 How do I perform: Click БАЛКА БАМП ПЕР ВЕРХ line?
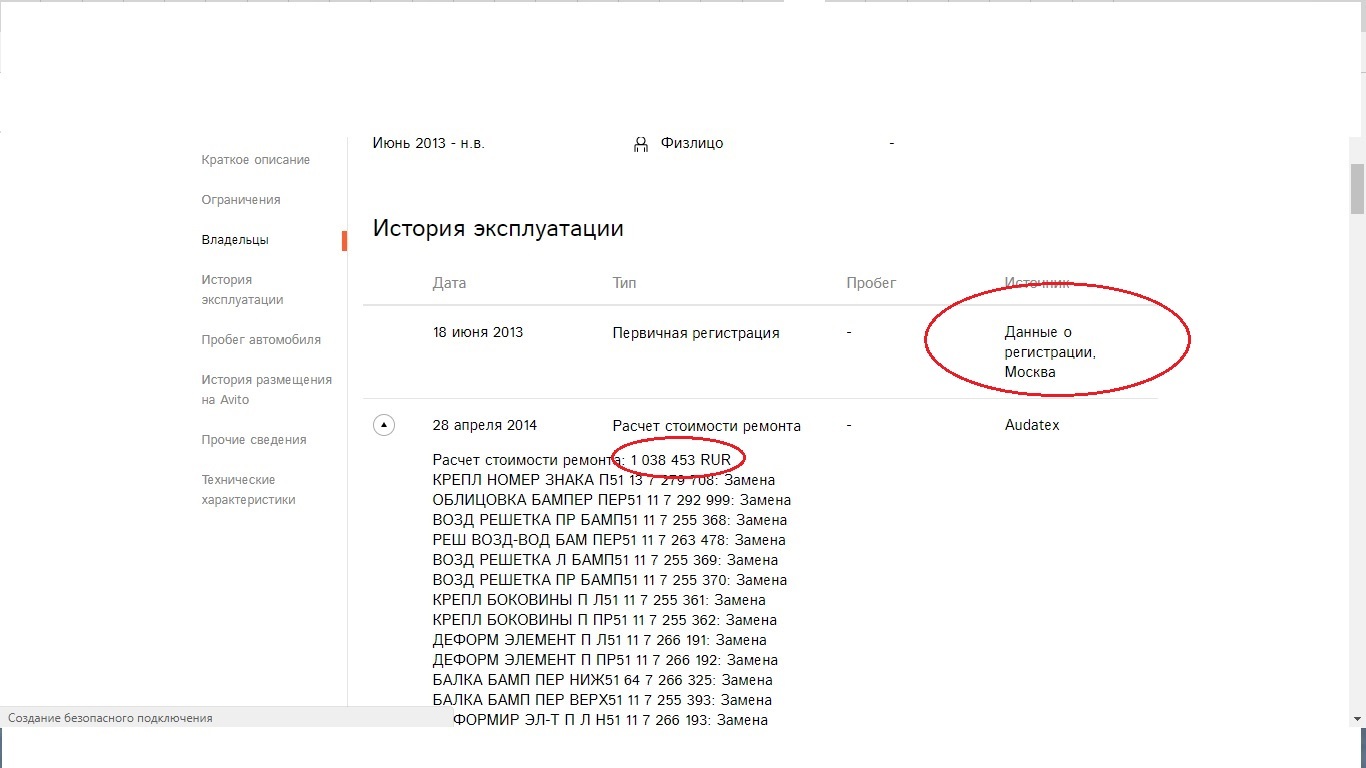click(602, 700)
